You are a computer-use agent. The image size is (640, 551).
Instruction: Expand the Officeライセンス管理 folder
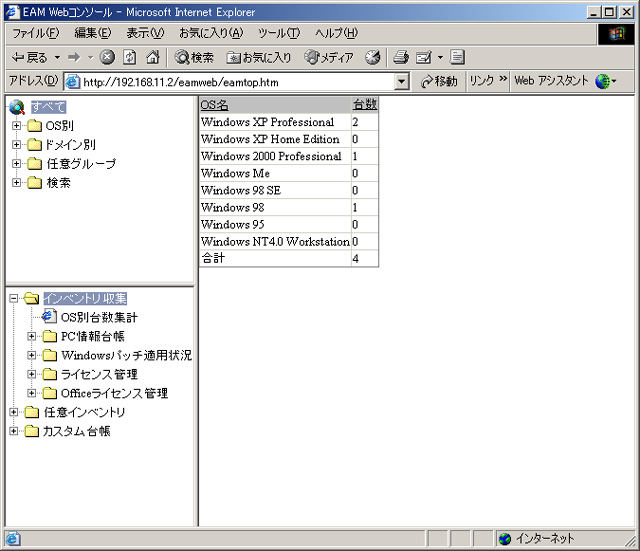(31, 393)
